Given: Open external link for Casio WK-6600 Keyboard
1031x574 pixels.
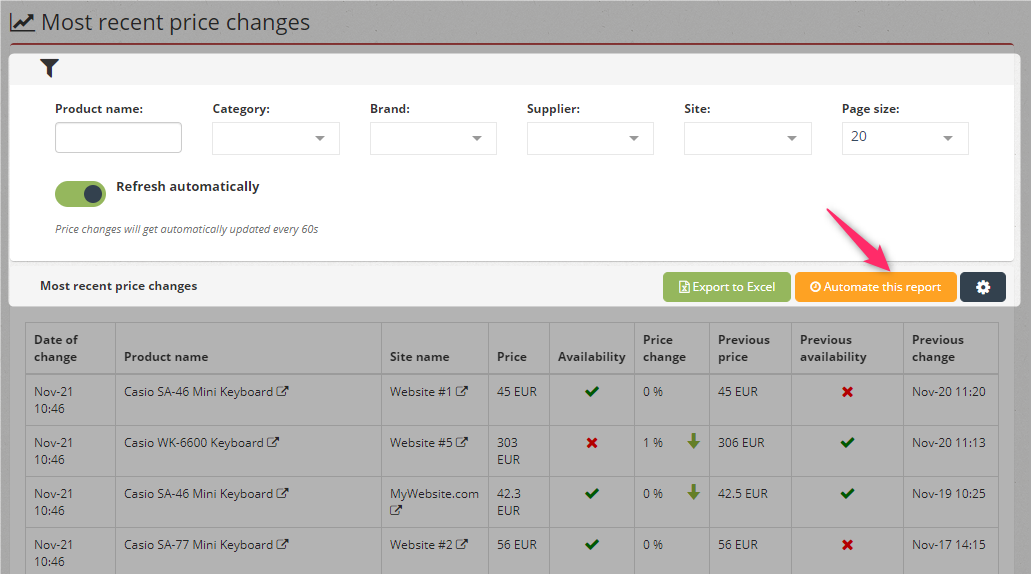Looking at the screenshot, I should coord(273,442).
